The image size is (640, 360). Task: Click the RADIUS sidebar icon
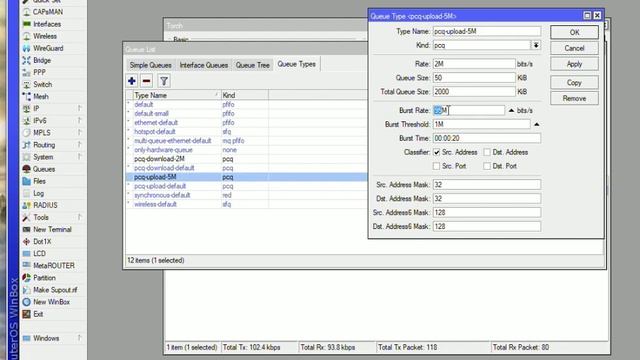coord(27,205)
